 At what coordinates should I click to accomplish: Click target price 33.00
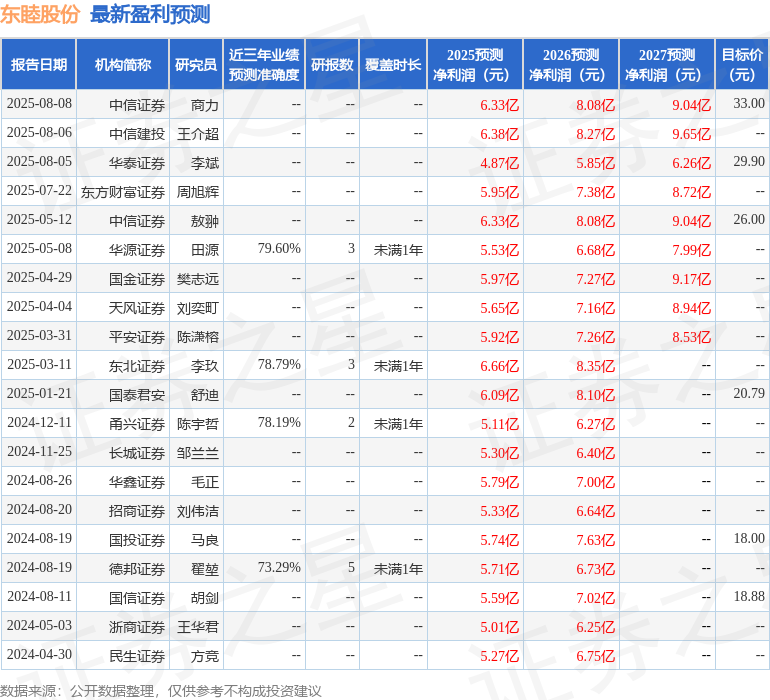[x=749, y=104]
